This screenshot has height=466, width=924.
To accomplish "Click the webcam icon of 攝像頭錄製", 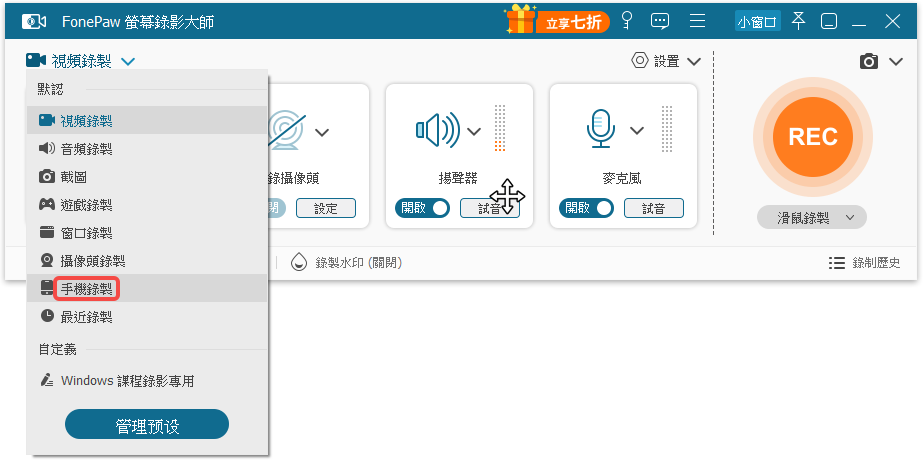I will (x=47, y=260).
